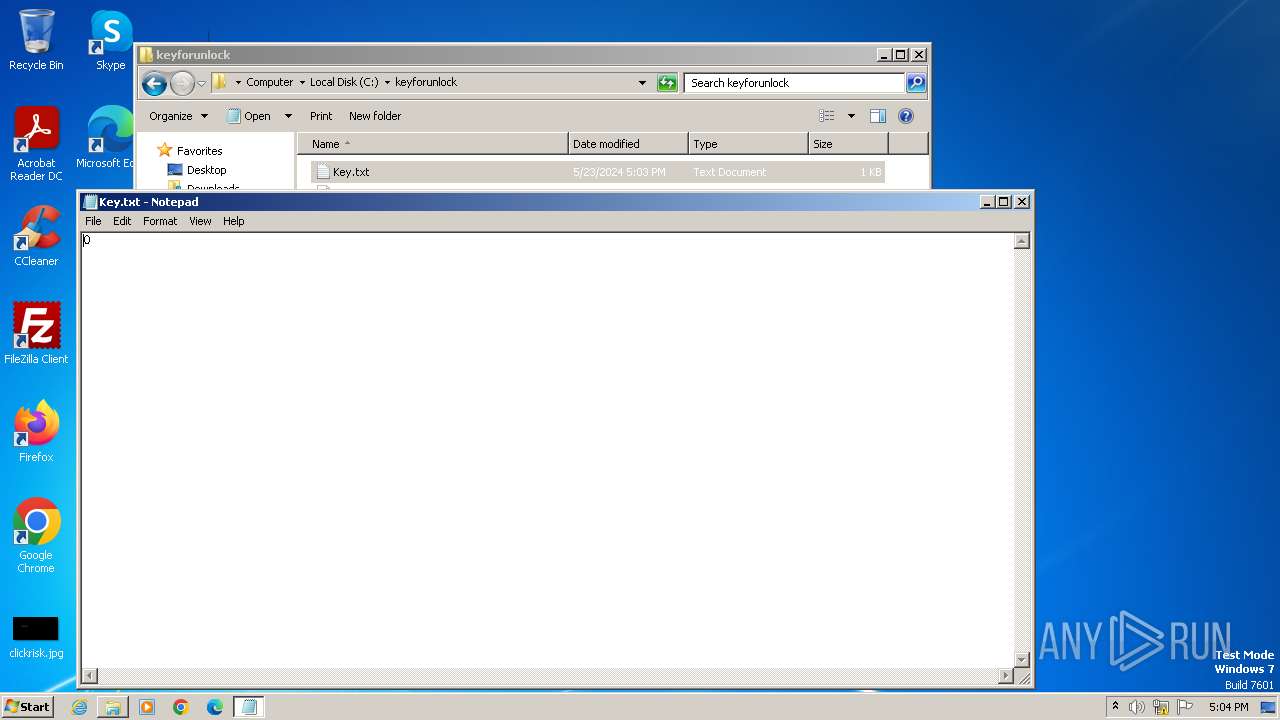The image size is (1280, 720).
Task: Open the Windows Start menu
Action: [x=27, y=706]
